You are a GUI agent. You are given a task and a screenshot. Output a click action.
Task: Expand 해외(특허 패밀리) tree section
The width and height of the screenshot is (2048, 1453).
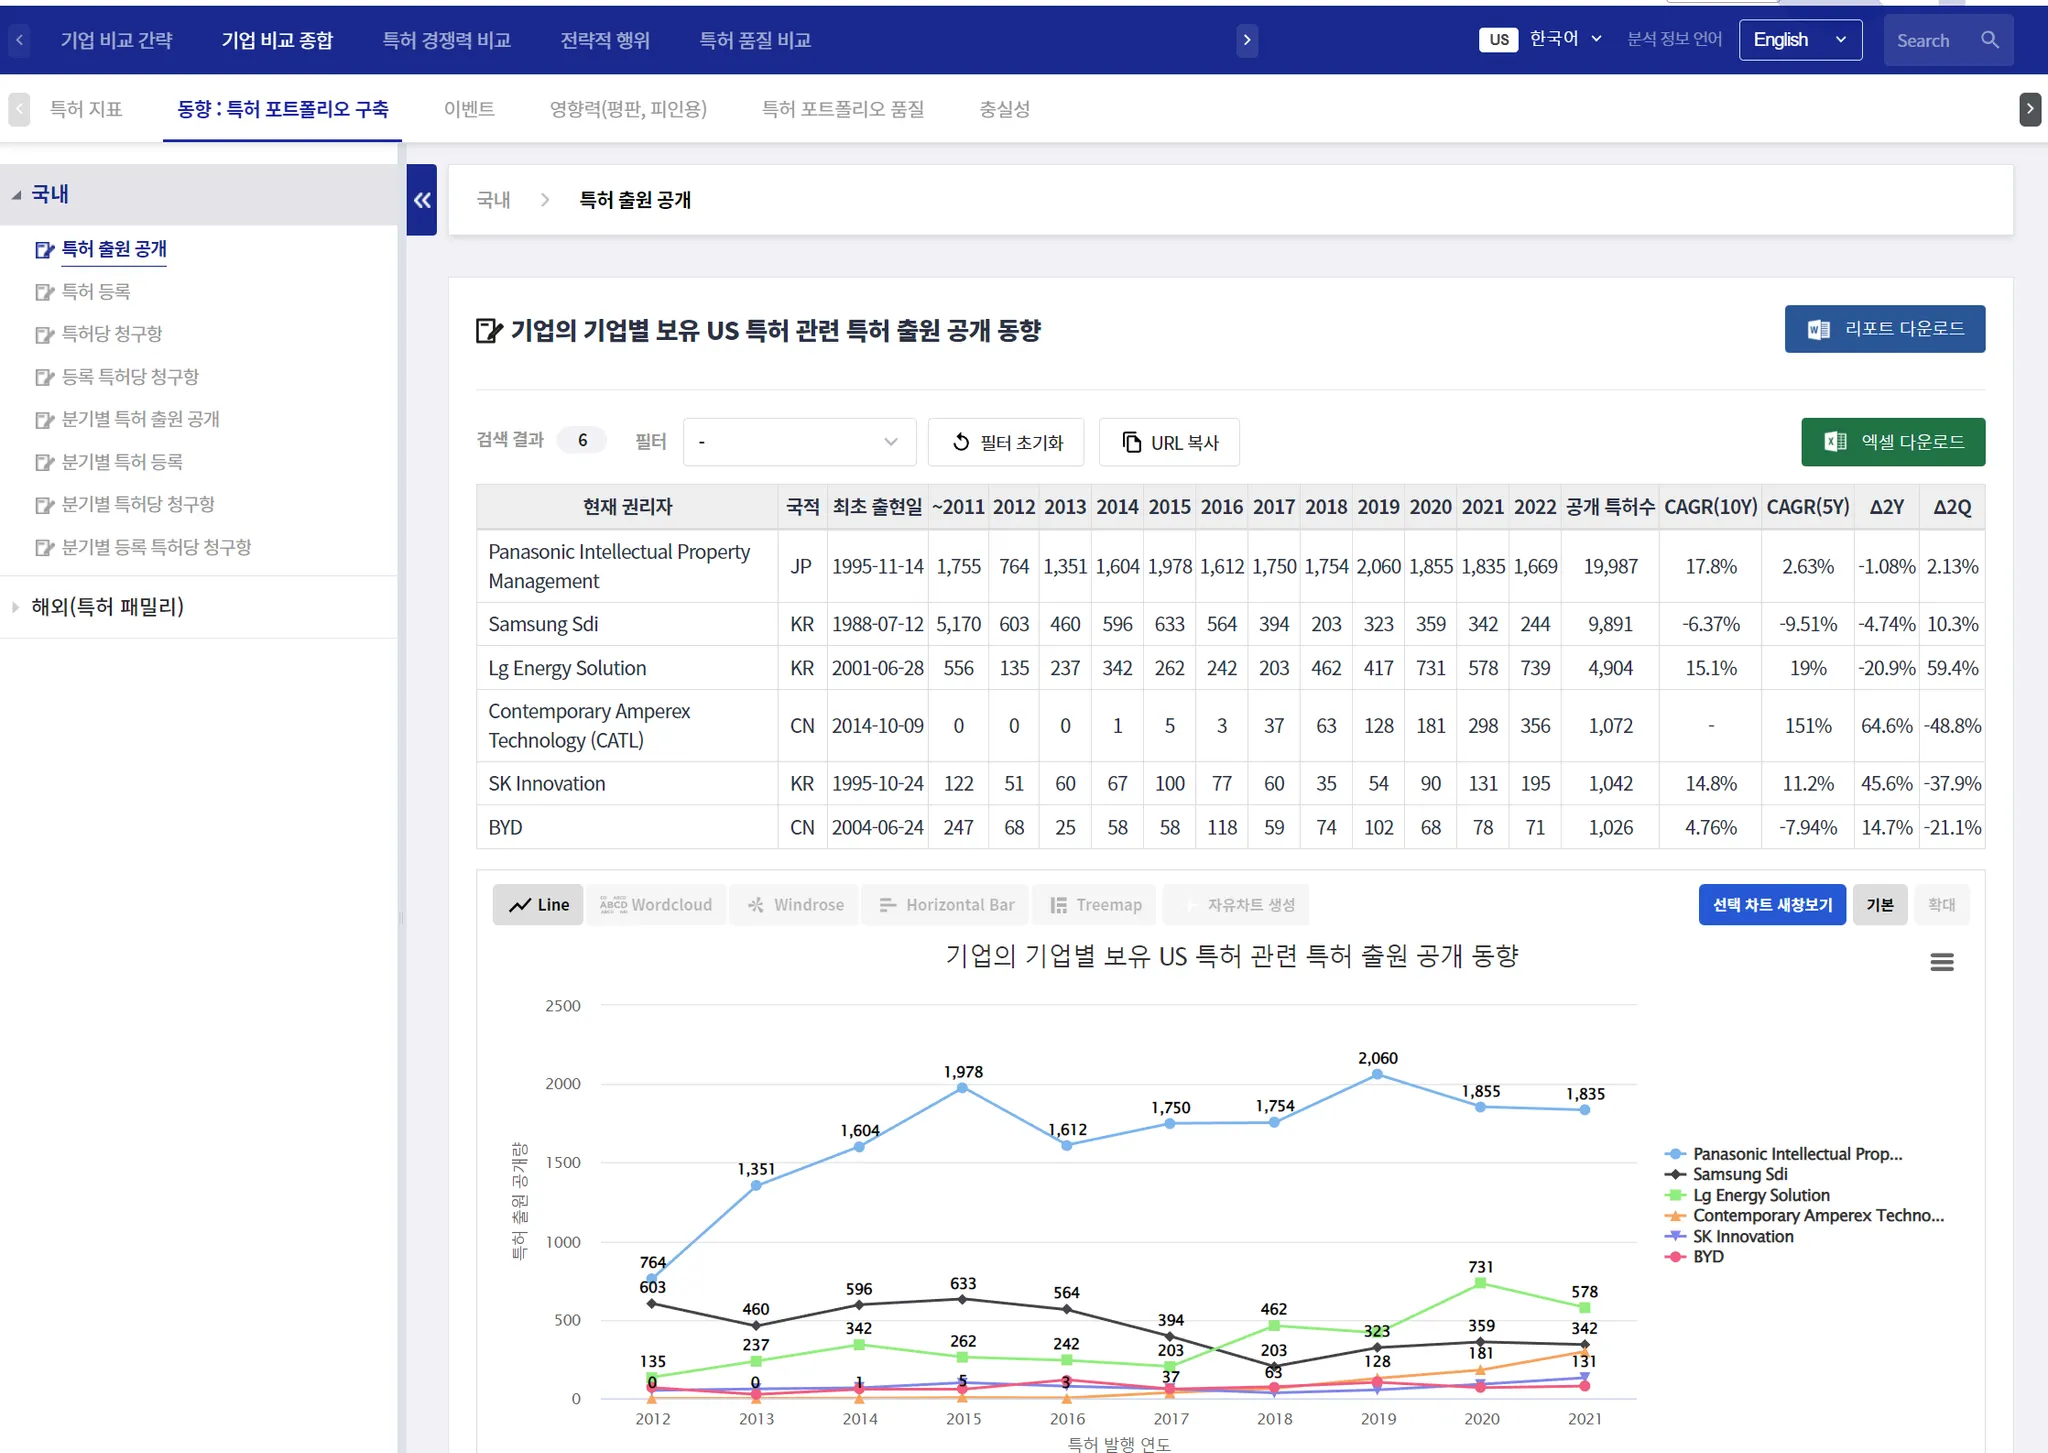click(107, 607)
